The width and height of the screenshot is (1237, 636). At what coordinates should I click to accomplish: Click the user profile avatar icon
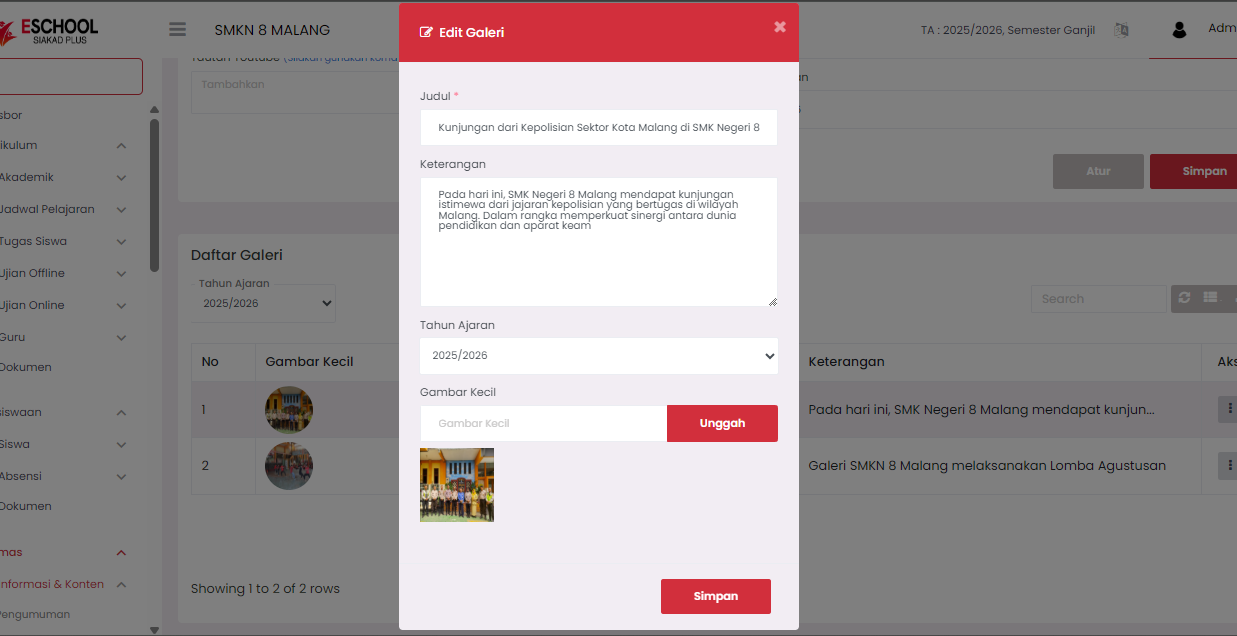tap(1179, 30)
